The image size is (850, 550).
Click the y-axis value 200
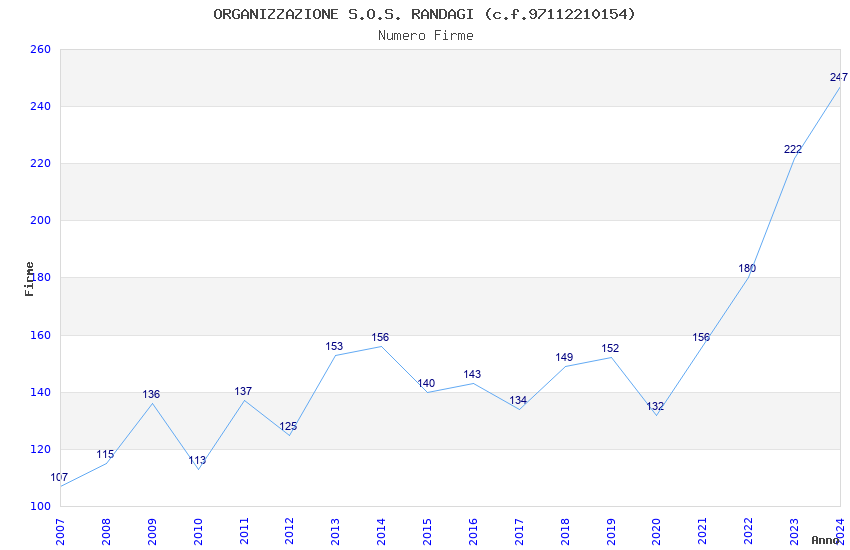(40, 220)
